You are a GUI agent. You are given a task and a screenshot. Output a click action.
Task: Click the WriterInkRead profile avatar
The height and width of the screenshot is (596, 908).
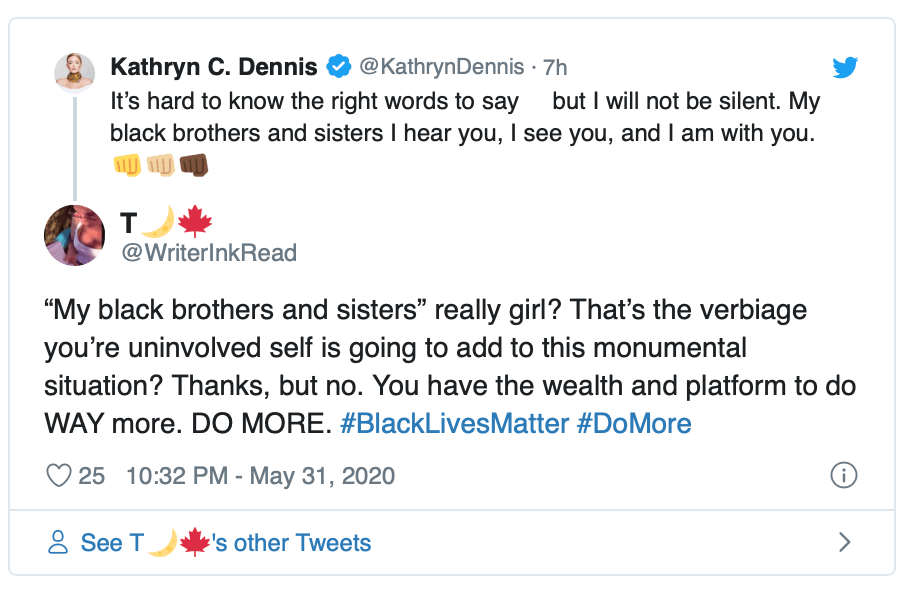(x=75, y=236)
